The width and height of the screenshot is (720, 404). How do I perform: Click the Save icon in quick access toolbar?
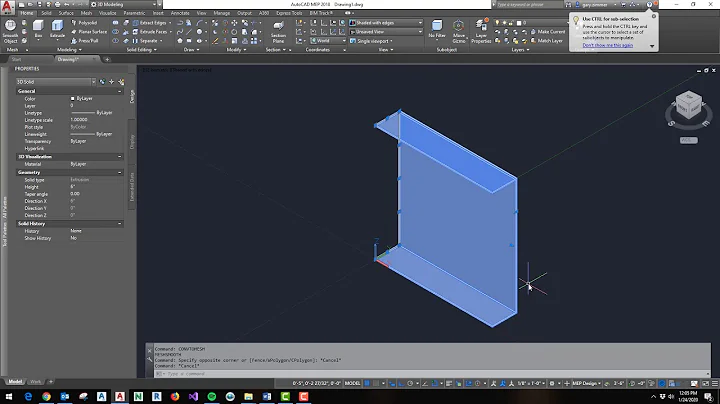point(39,5)
